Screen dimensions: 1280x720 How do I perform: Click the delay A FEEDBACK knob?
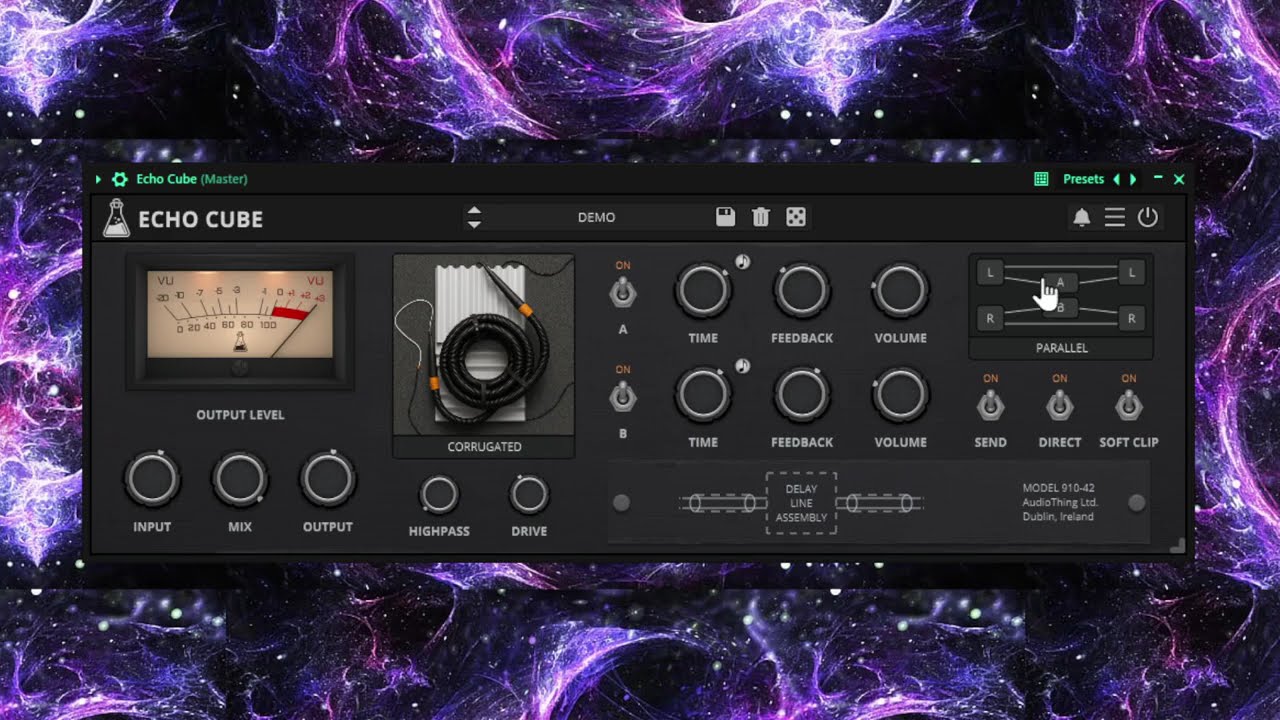802,291
